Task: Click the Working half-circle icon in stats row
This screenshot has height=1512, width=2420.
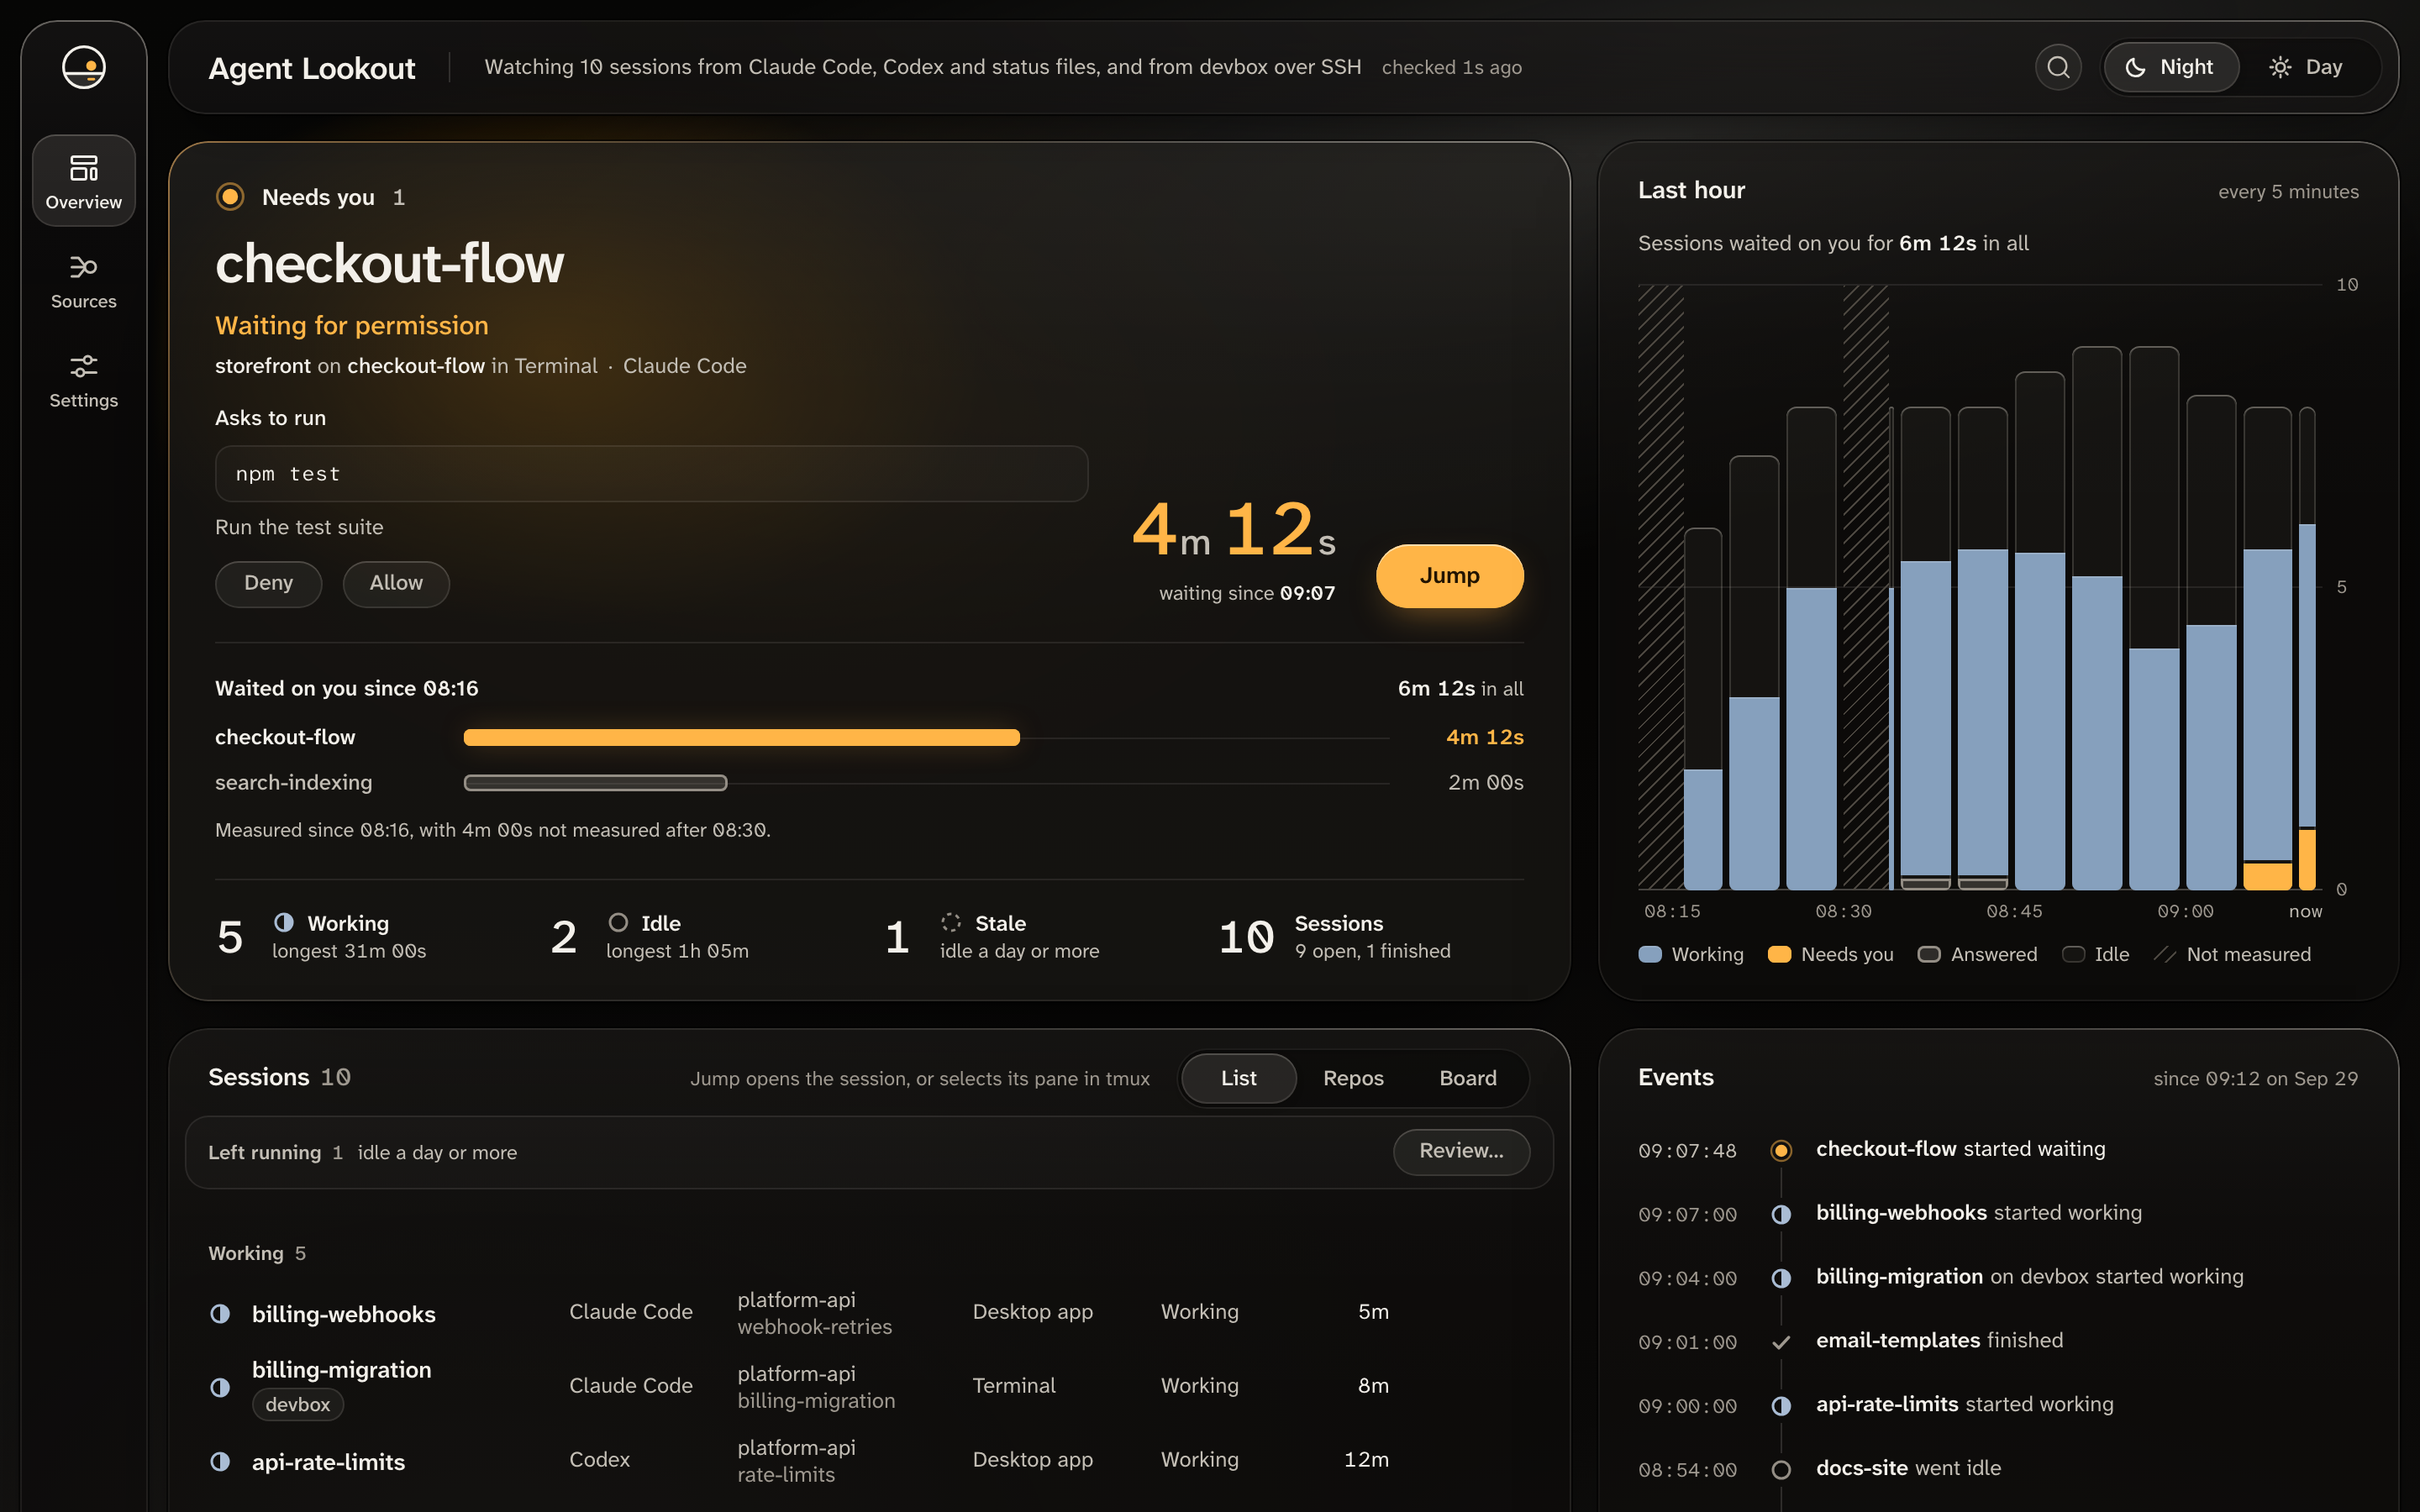Action: pyautogui.click(x=284, y=922)
